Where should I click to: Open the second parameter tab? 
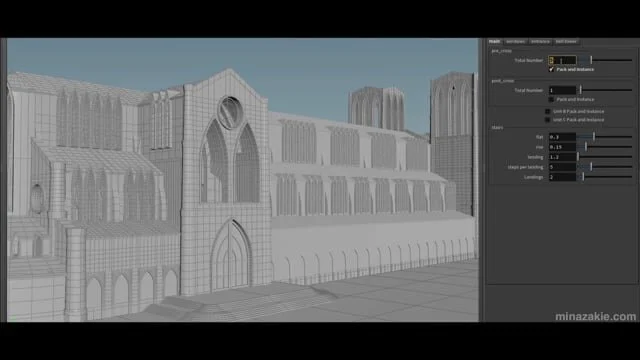[515, 41]
